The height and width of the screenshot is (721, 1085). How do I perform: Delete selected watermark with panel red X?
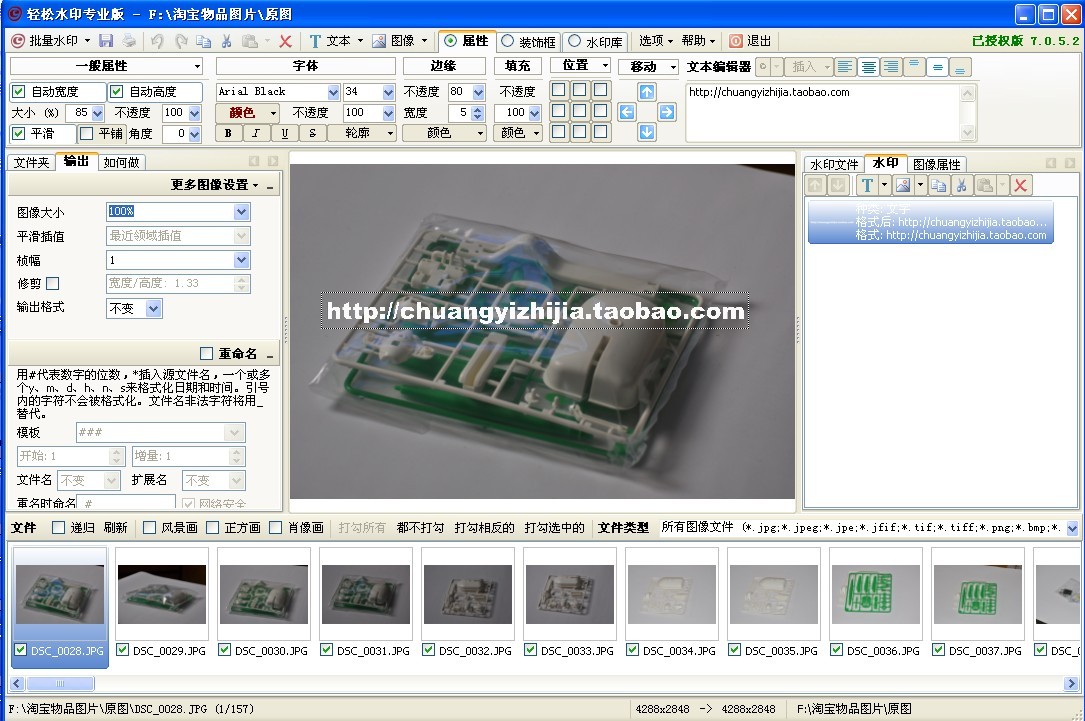1020,185
